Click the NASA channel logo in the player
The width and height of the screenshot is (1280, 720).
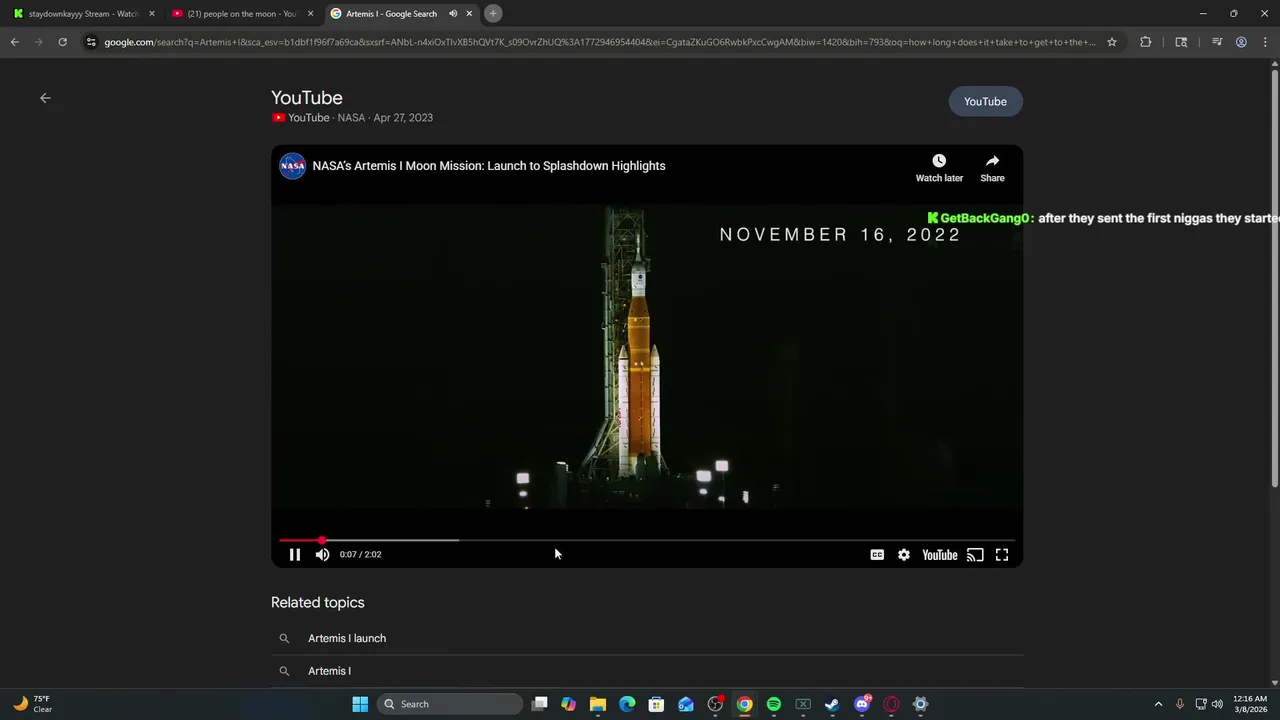pyautogui.click(x=293, y=166)
